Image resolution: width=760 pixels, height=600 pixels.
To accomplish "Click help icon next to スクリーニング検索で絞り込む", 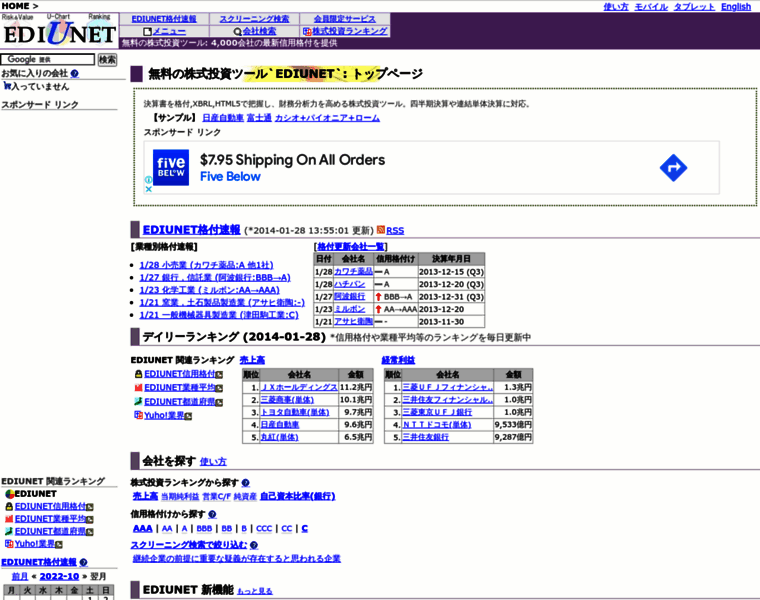I will 254,545.
